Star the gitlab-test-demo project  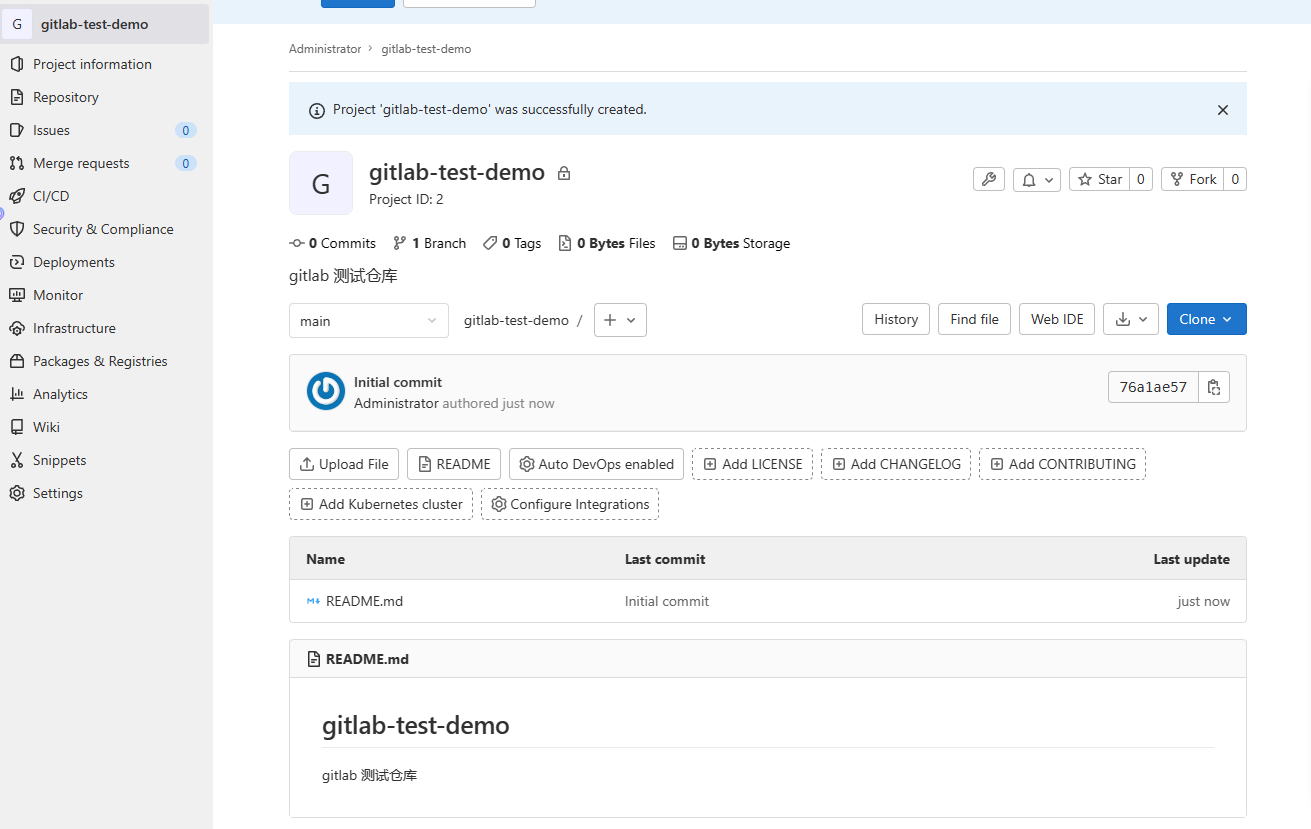(1100, 179)
